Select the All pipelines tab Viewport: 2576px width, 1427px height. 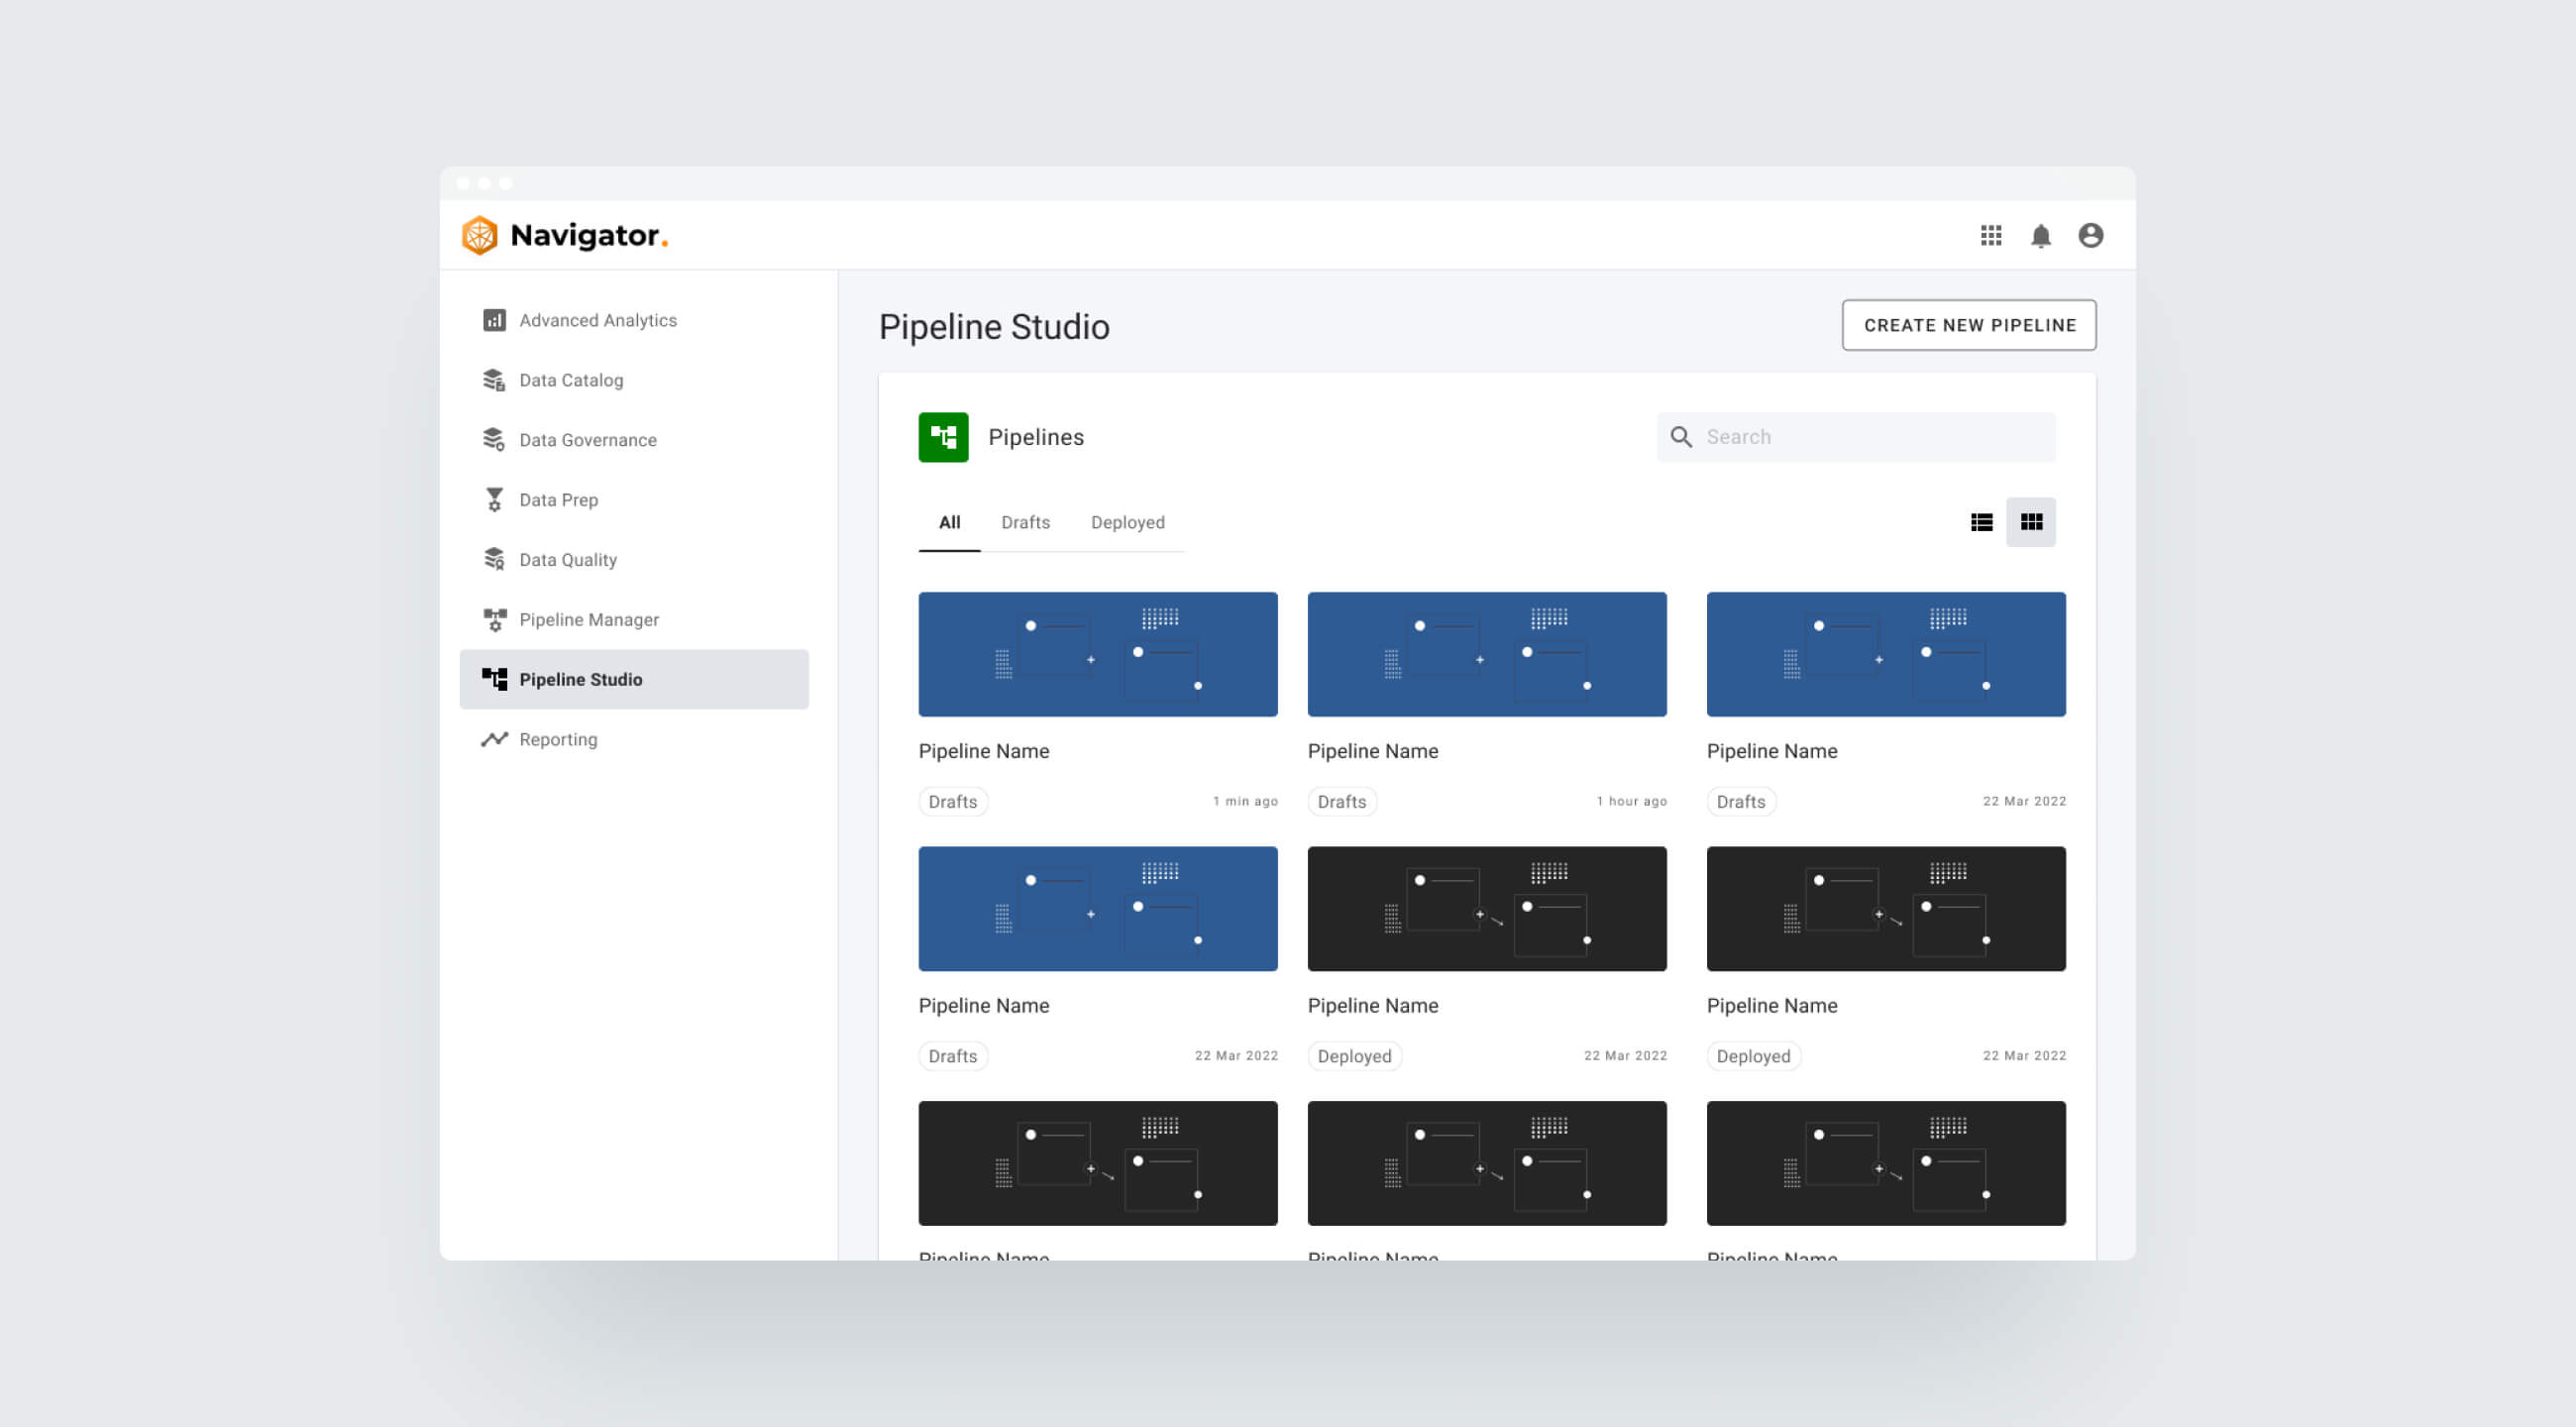[948, 522]
